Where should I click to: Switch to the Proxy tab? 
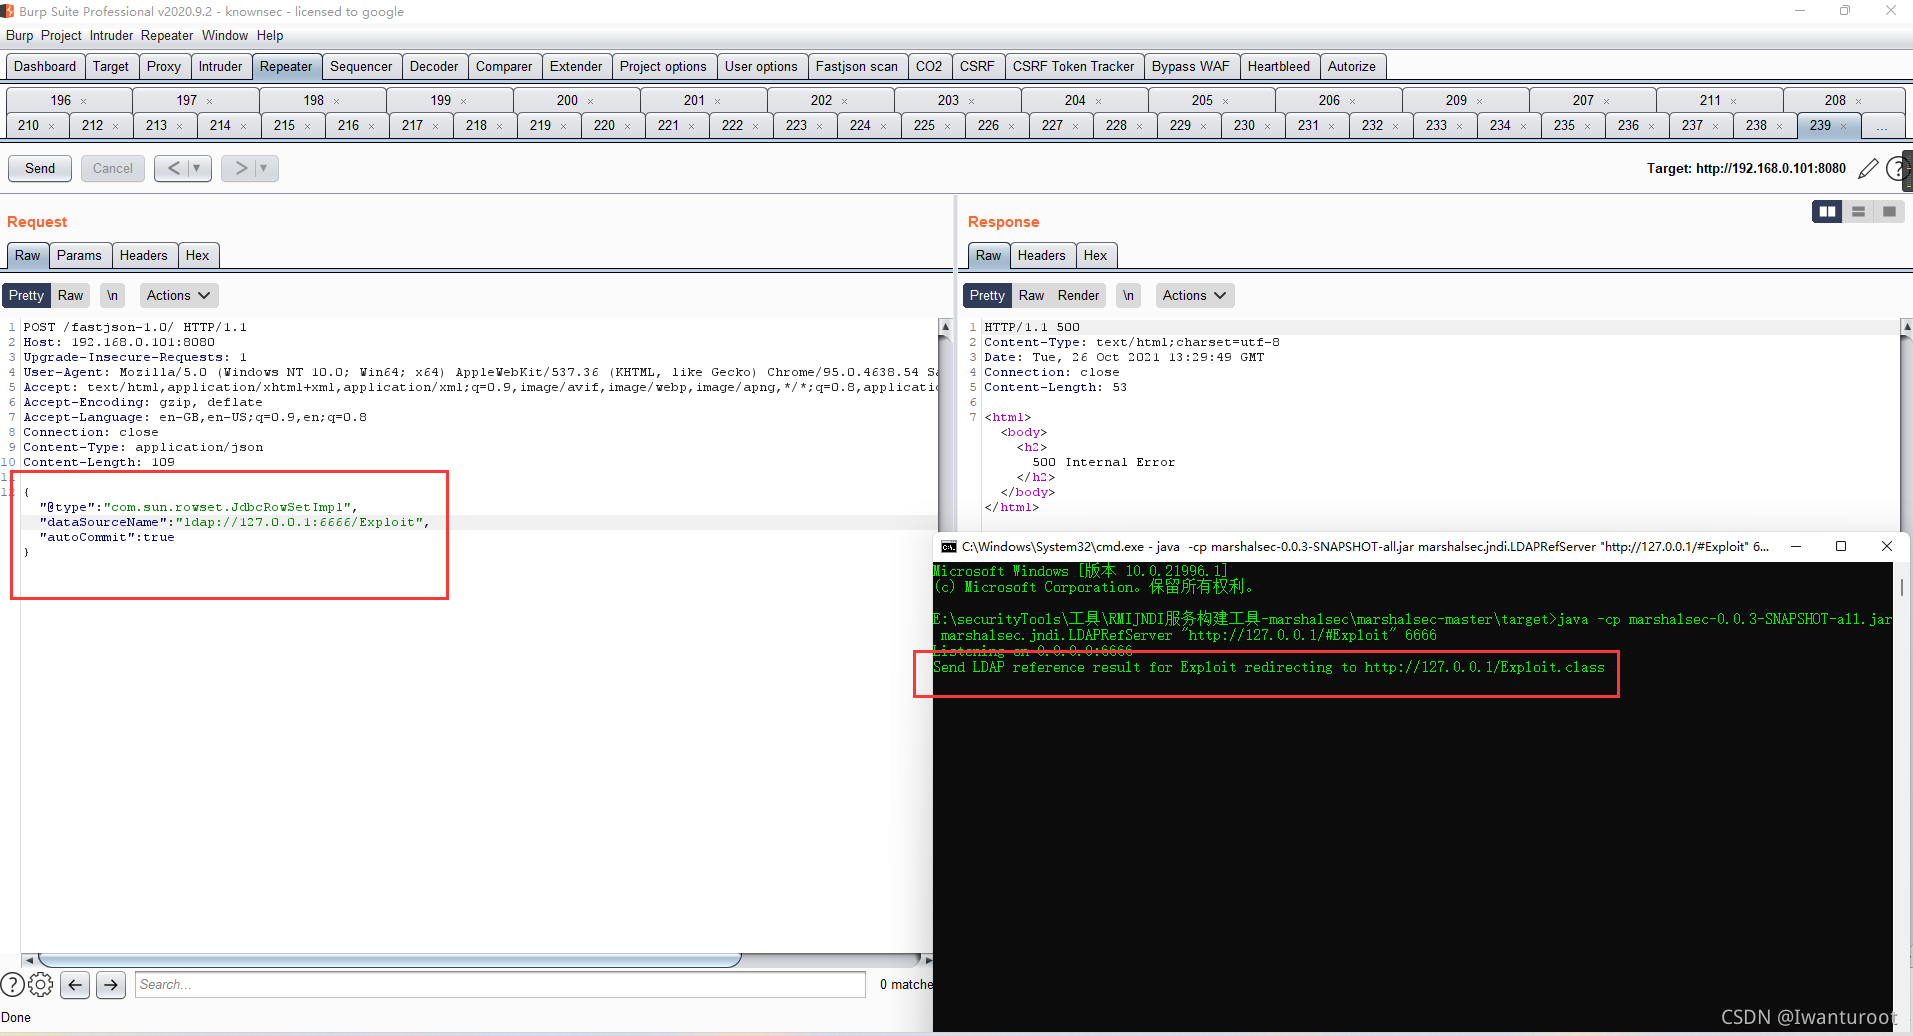[164, 67]
